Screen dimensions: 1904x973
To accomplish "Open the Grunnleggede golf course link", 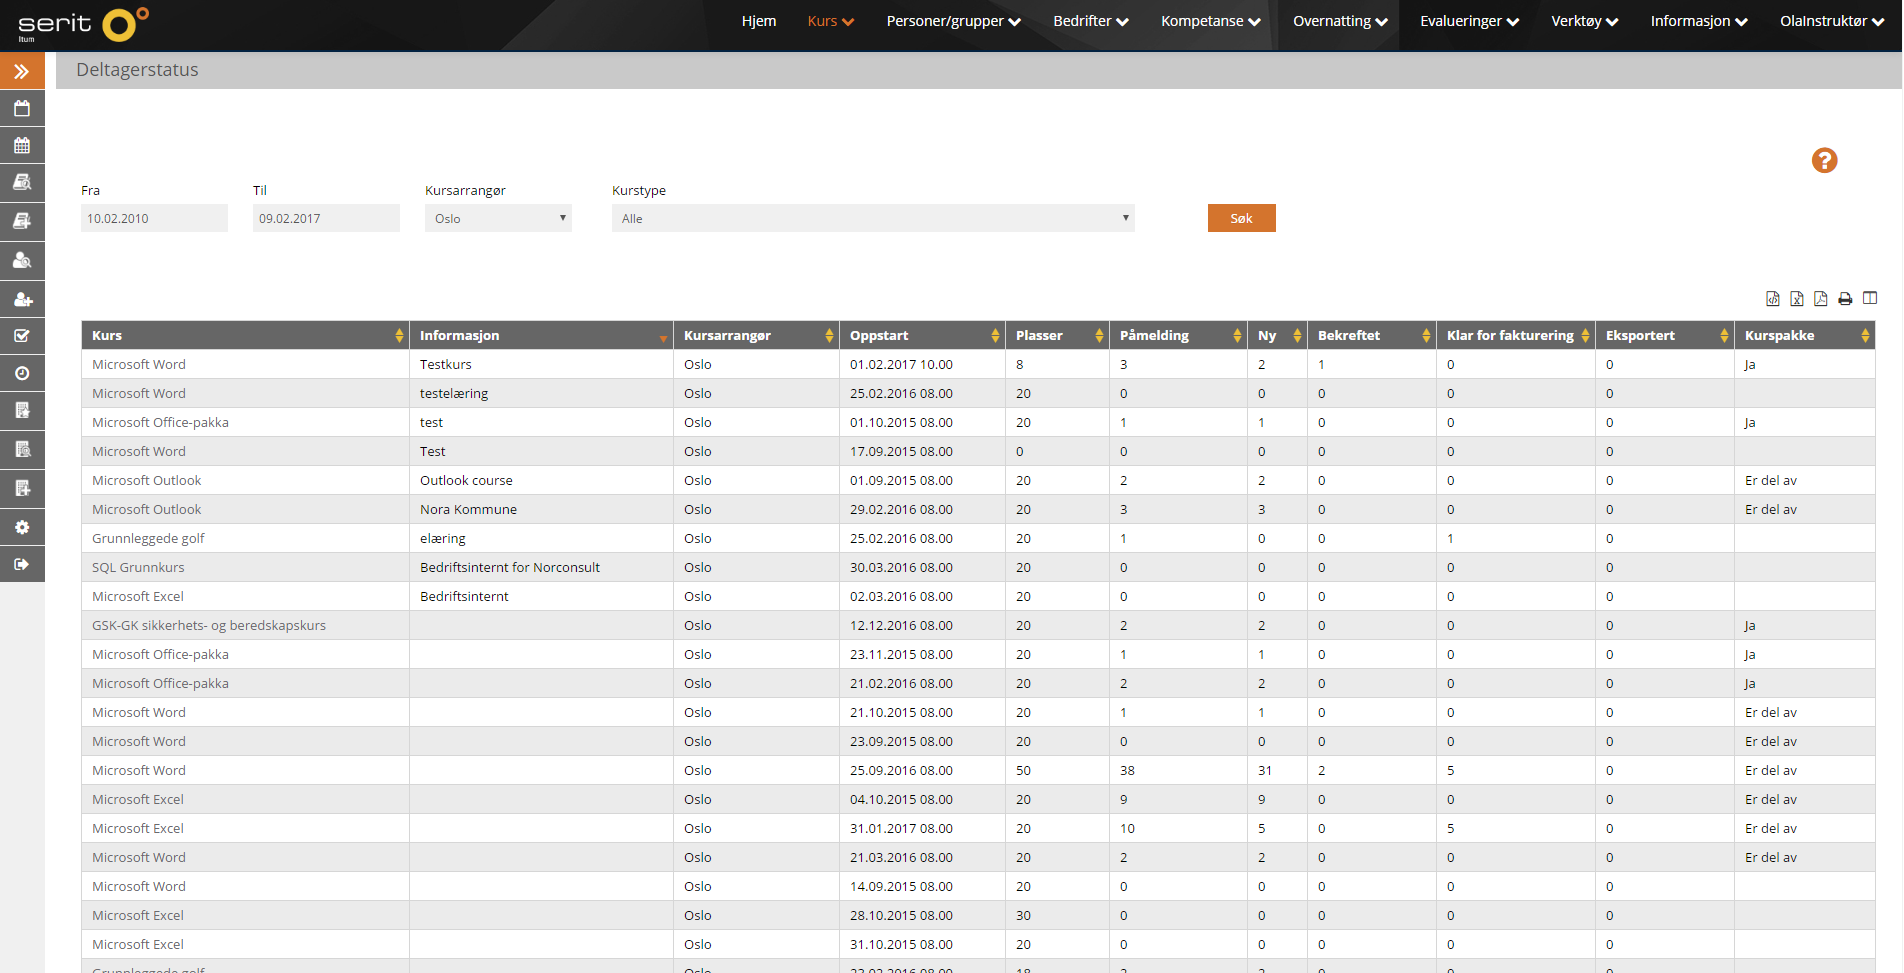I will tap(148, 538).
